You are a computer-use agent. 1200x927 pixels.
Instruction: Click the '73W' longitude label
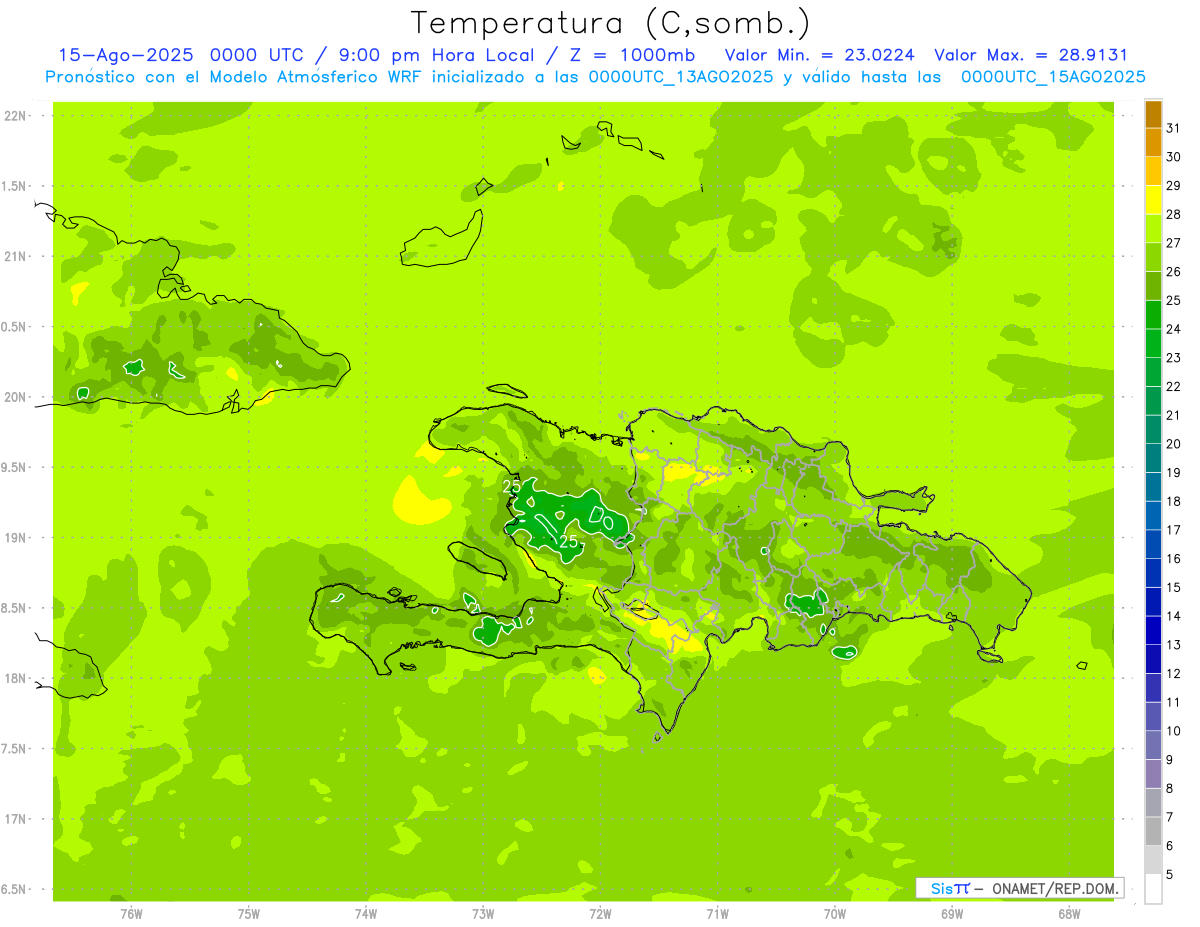(x=483, y=913)
